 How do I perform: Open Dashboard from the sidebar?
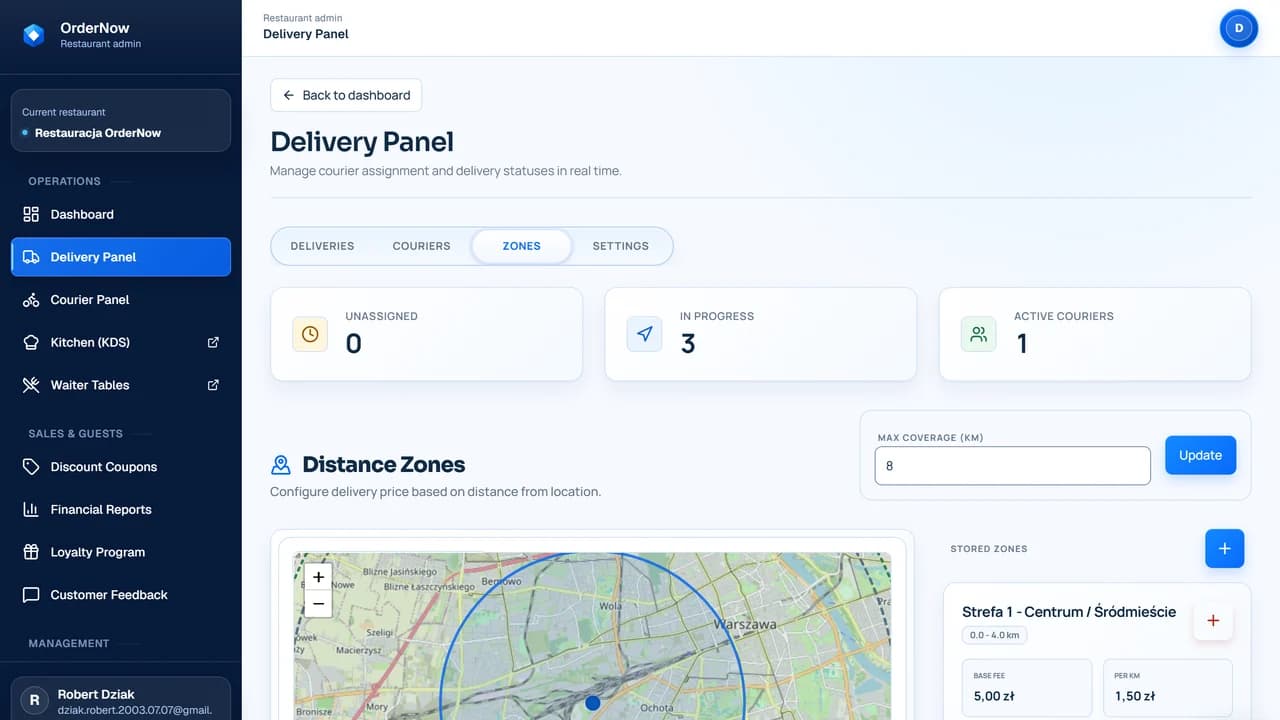(121, 214)
